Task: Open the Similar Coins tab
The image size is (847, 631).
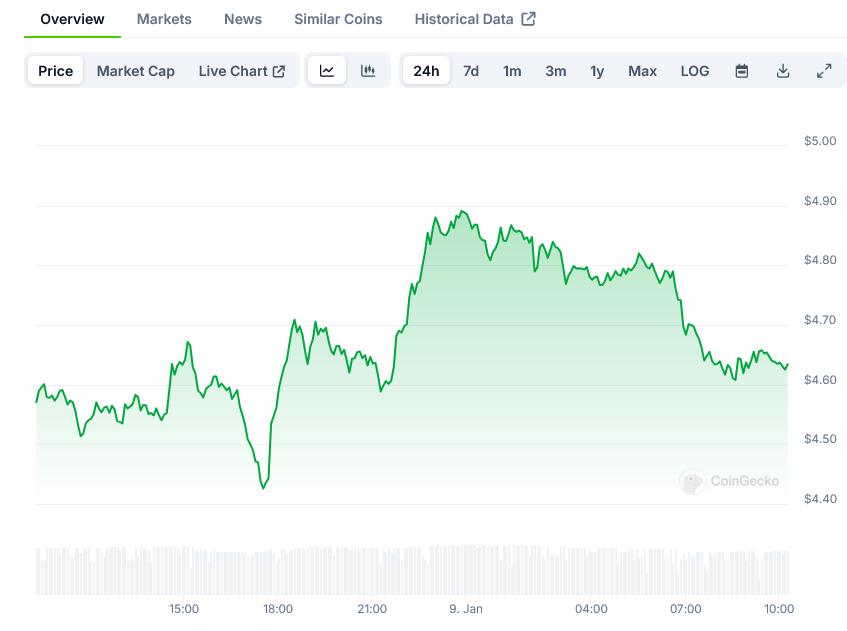Action: click(x=338, y=19)
